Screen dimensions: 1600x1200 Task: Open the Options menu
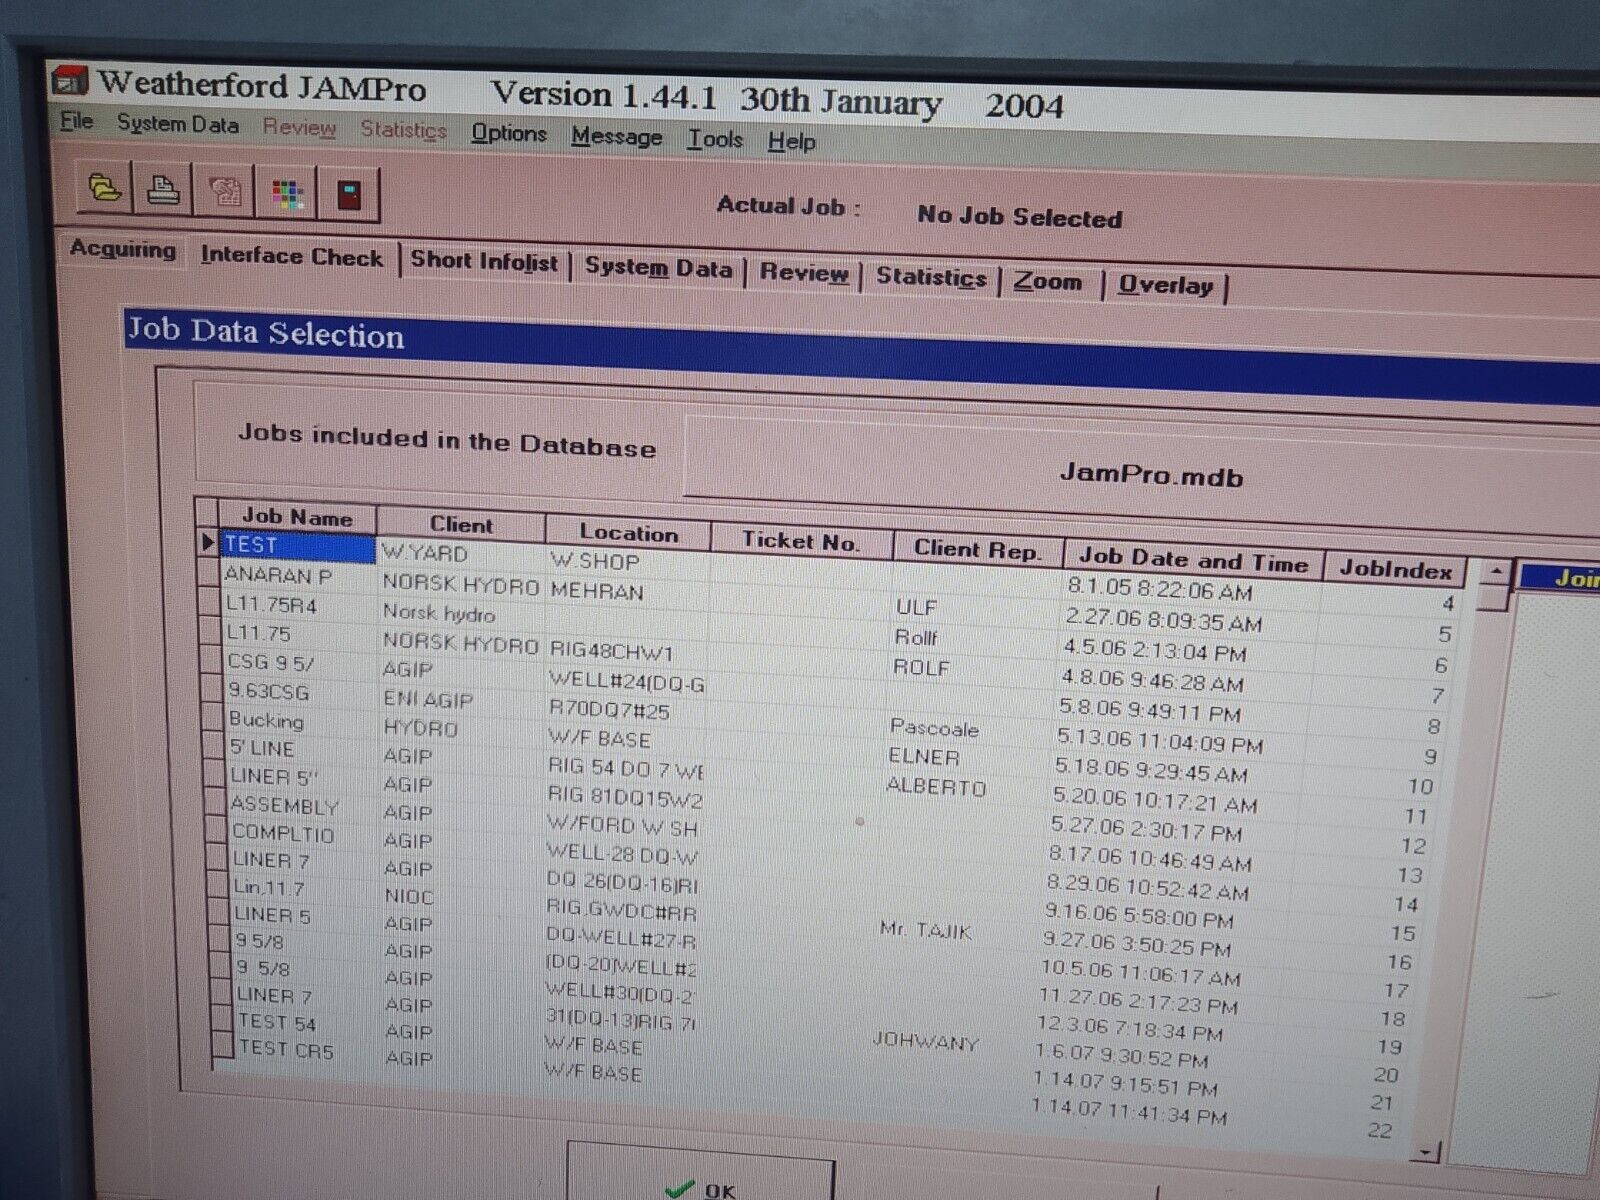click(509, 134)
